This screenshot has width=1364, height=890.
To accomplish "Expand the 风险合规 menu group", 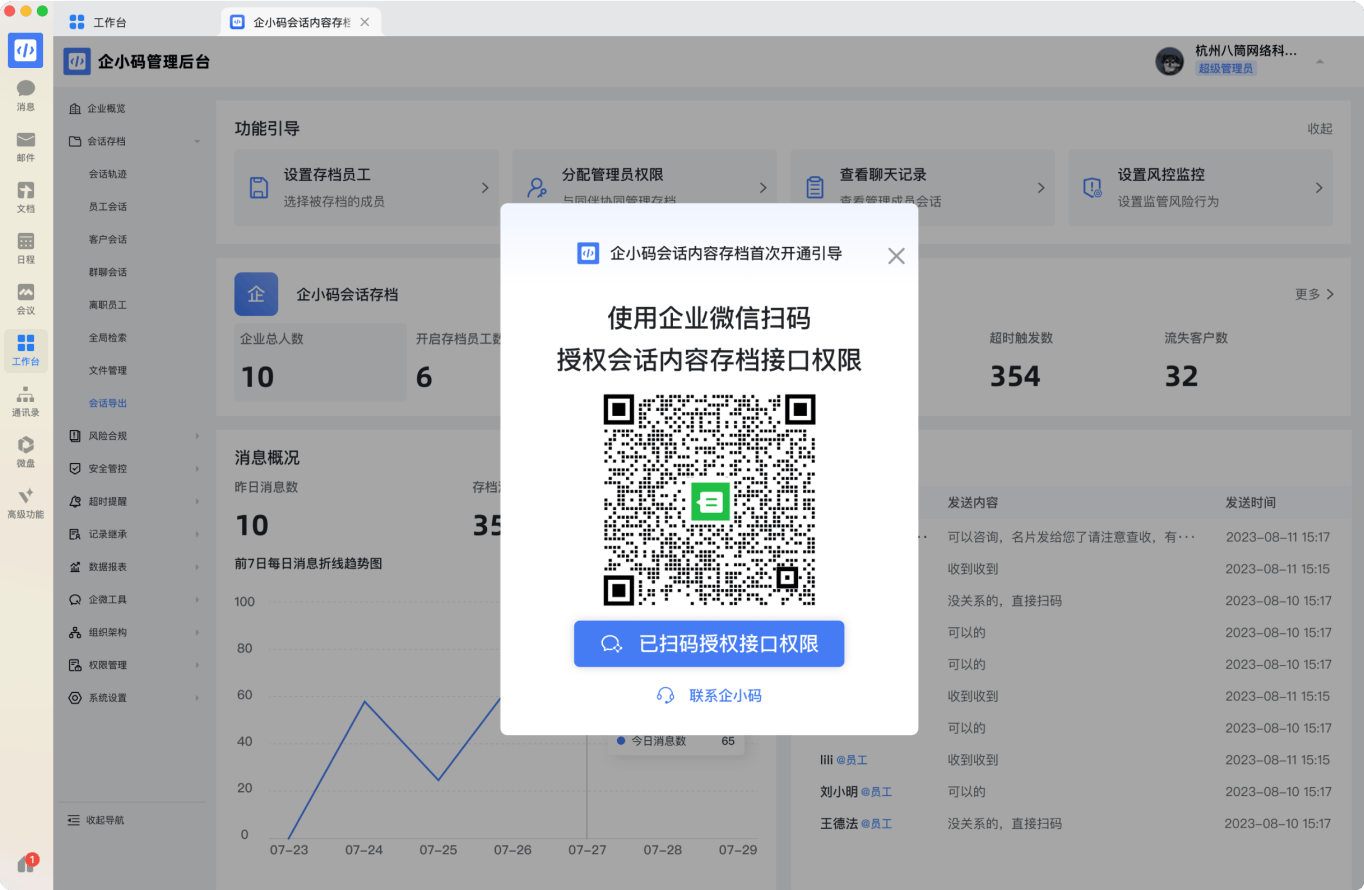I will click(x=197, y=436).
